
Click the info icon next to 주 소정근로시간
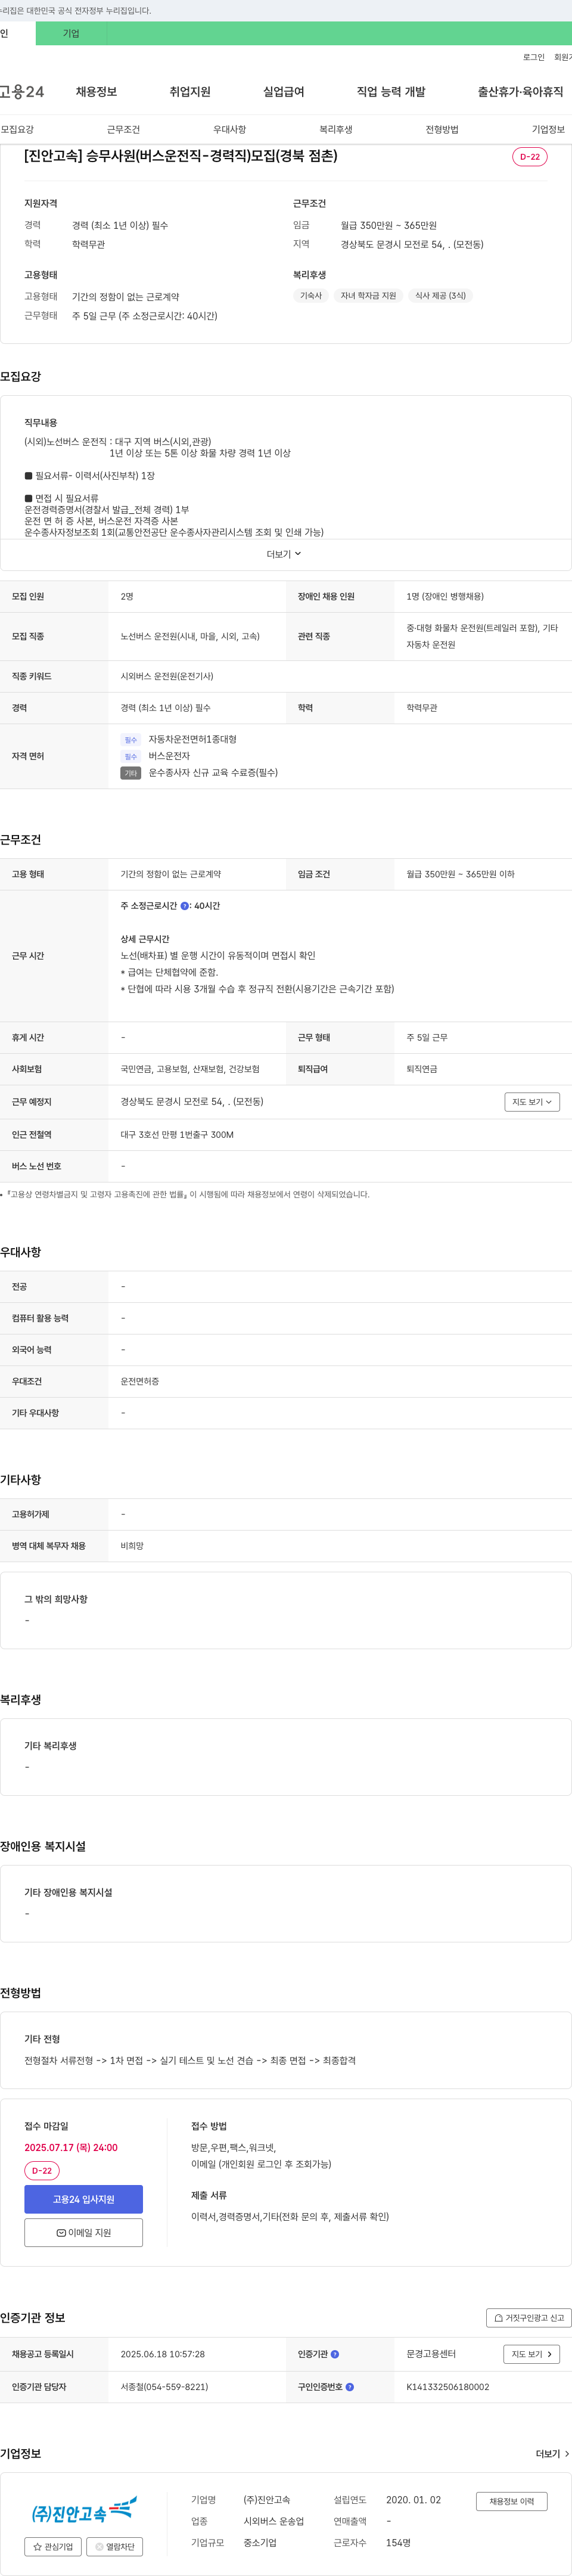[x=185, y=906]
